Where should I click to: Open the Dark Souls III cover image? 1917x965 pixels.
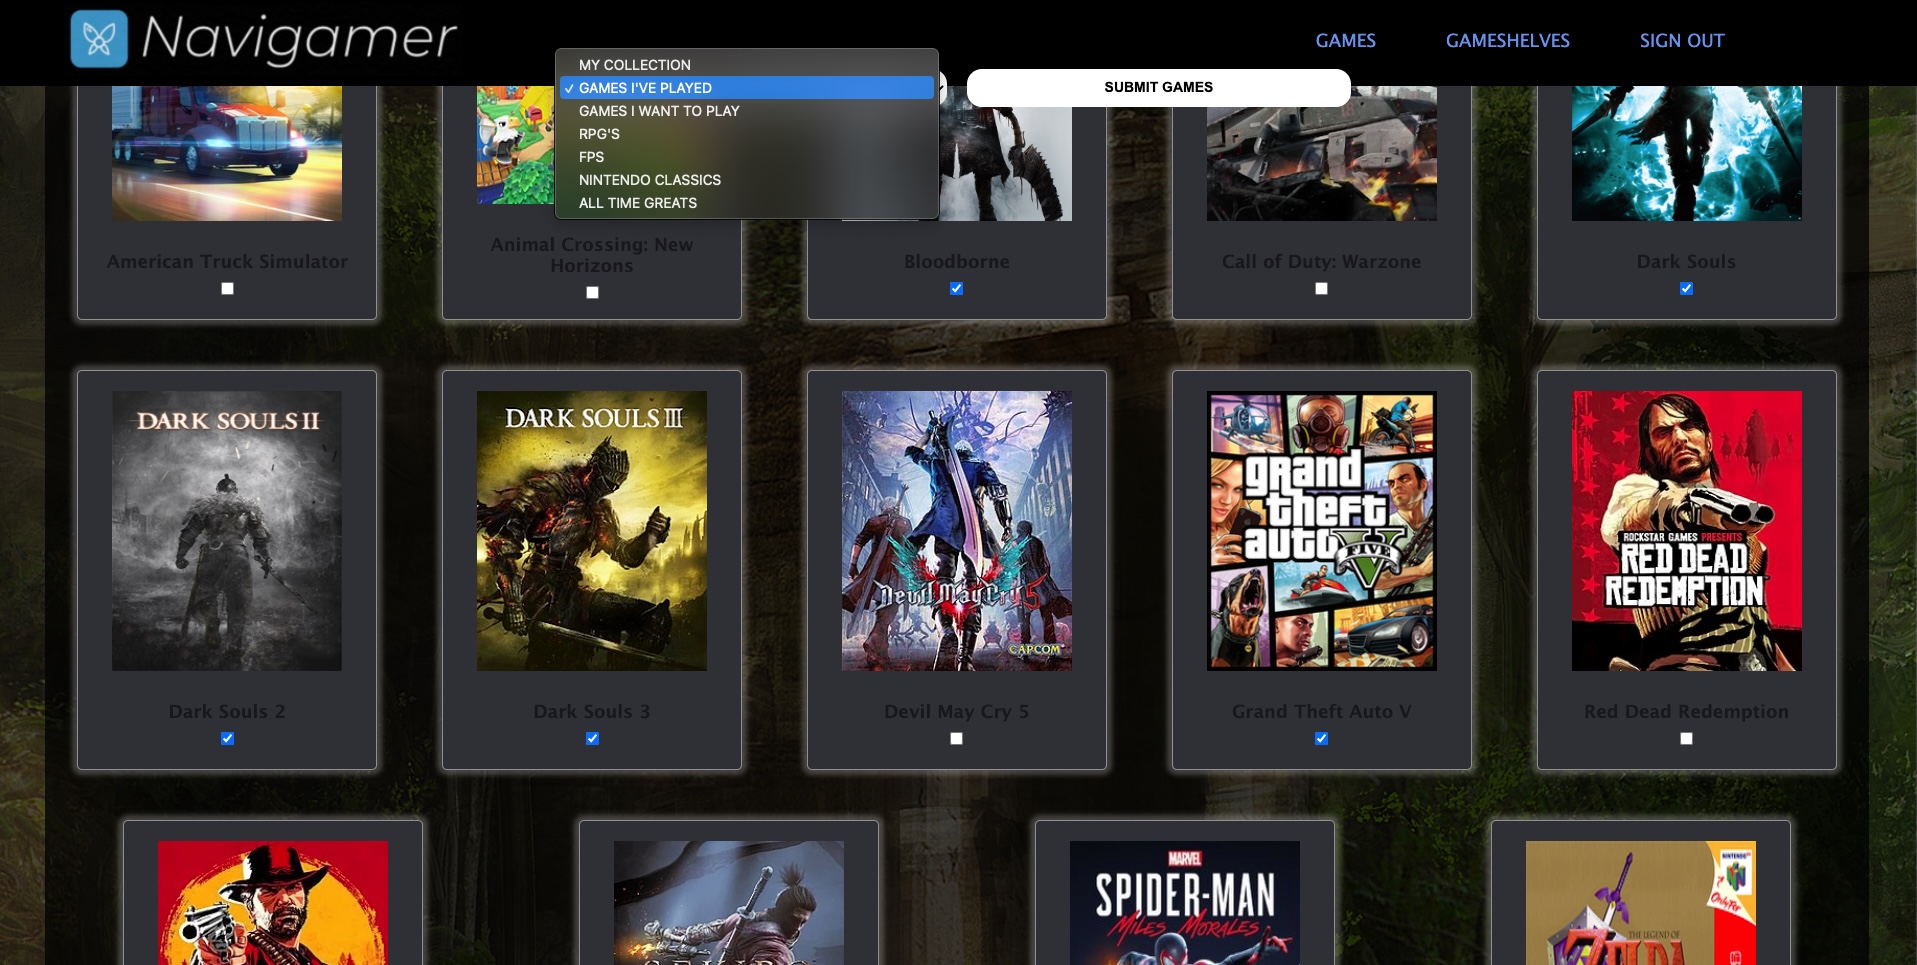(x=592, y=531)
